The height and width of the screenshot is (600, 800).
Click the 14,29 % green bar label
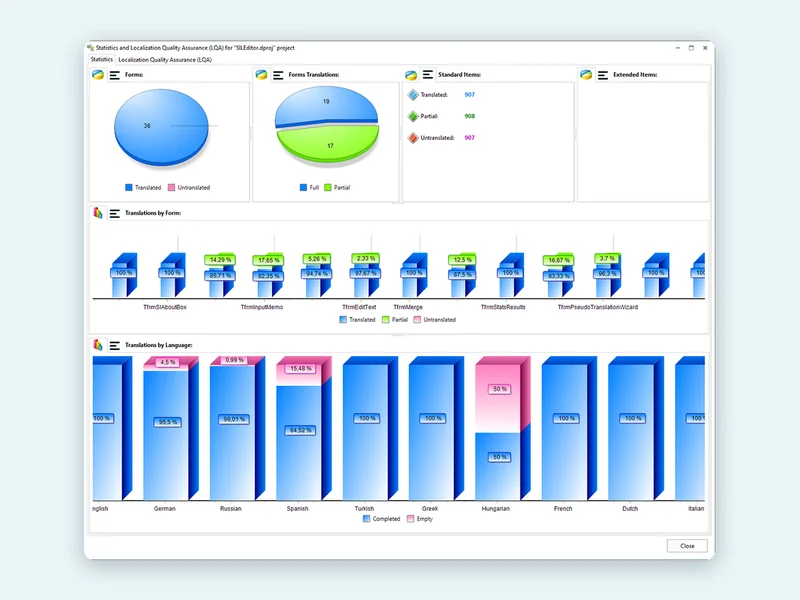pyautogui.click(x=220, y=260)
